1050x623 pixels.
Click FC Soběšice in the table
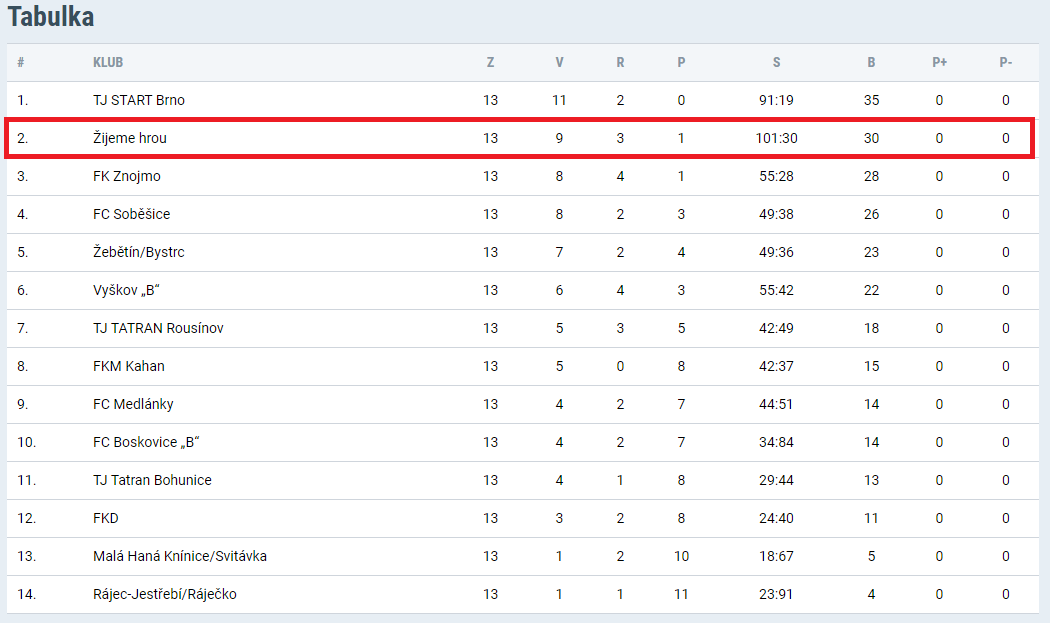point(131,214)
